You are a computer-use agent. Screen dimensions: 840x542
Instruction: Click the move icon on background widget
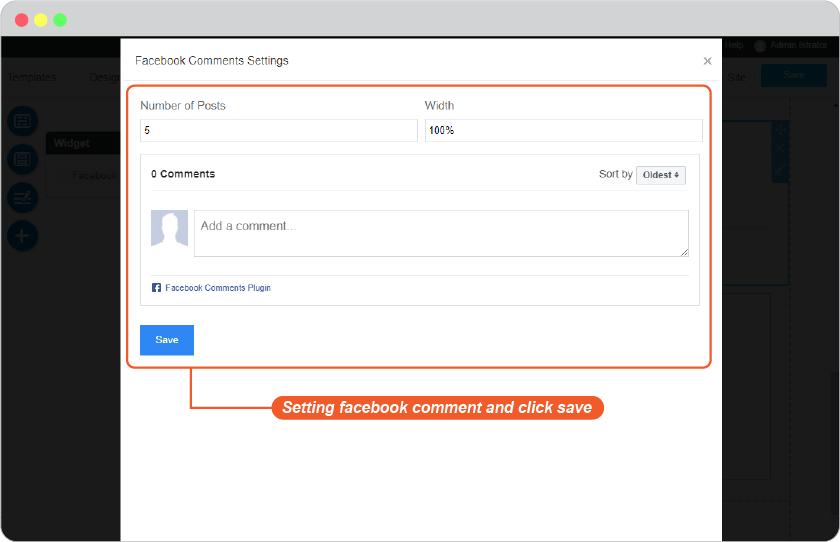780,129
